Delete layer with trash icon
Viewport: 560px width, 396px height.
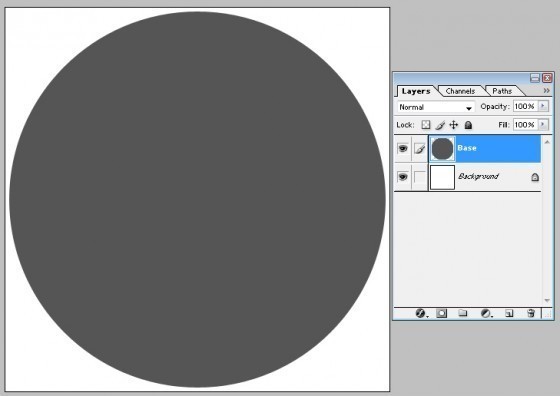(531, 314)
